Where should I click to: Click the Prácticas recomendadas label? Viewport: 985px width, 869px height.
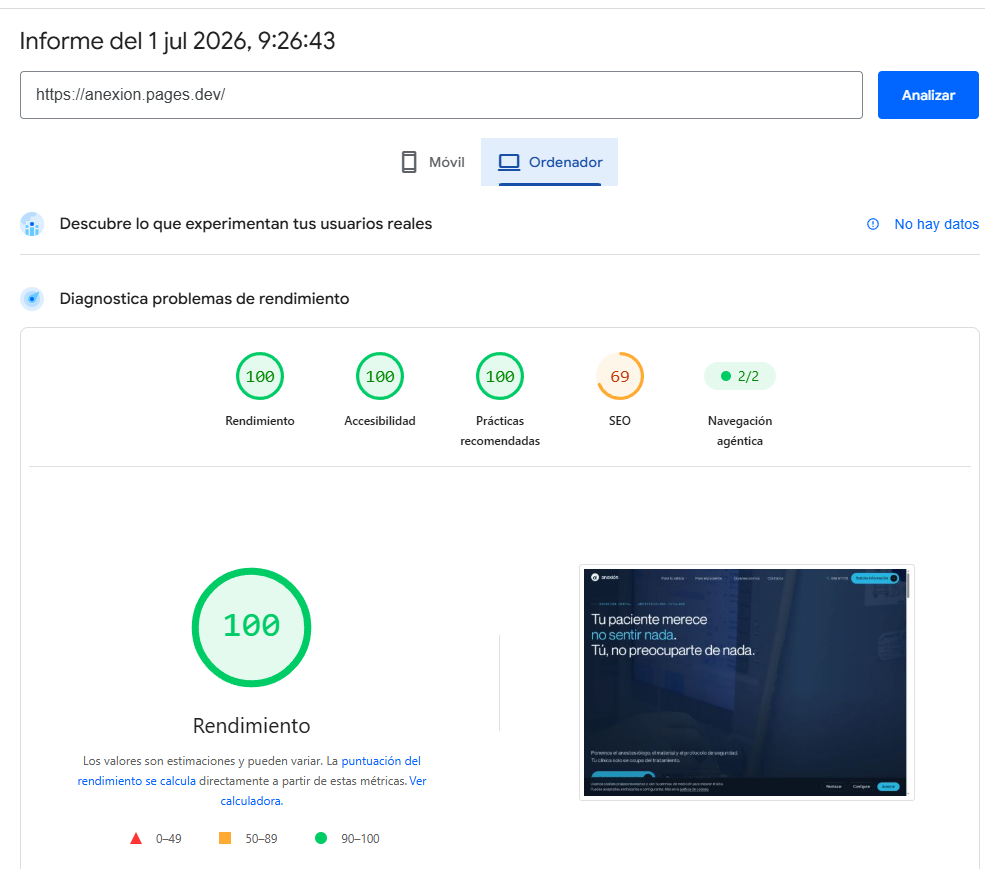tap(500, 431)
